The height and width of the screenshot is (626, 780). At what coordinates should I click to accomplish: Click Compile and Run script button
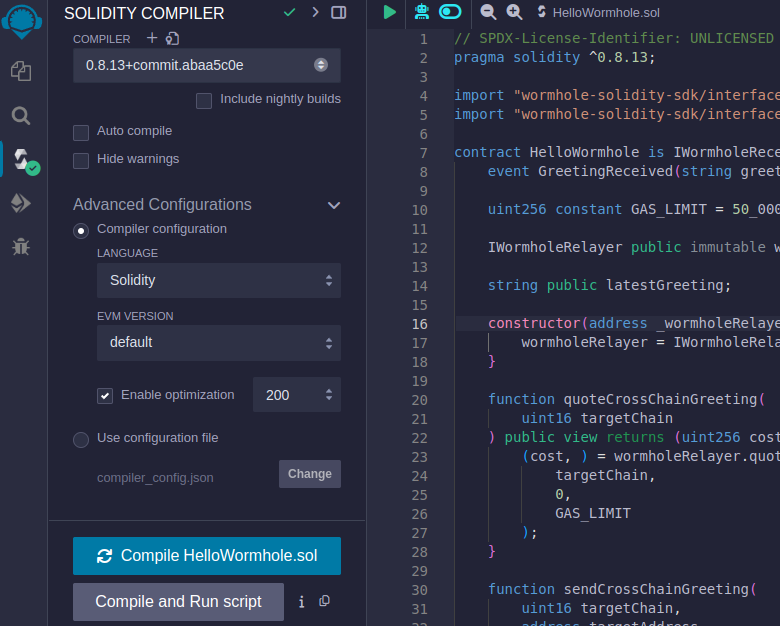tap(179, 602)
